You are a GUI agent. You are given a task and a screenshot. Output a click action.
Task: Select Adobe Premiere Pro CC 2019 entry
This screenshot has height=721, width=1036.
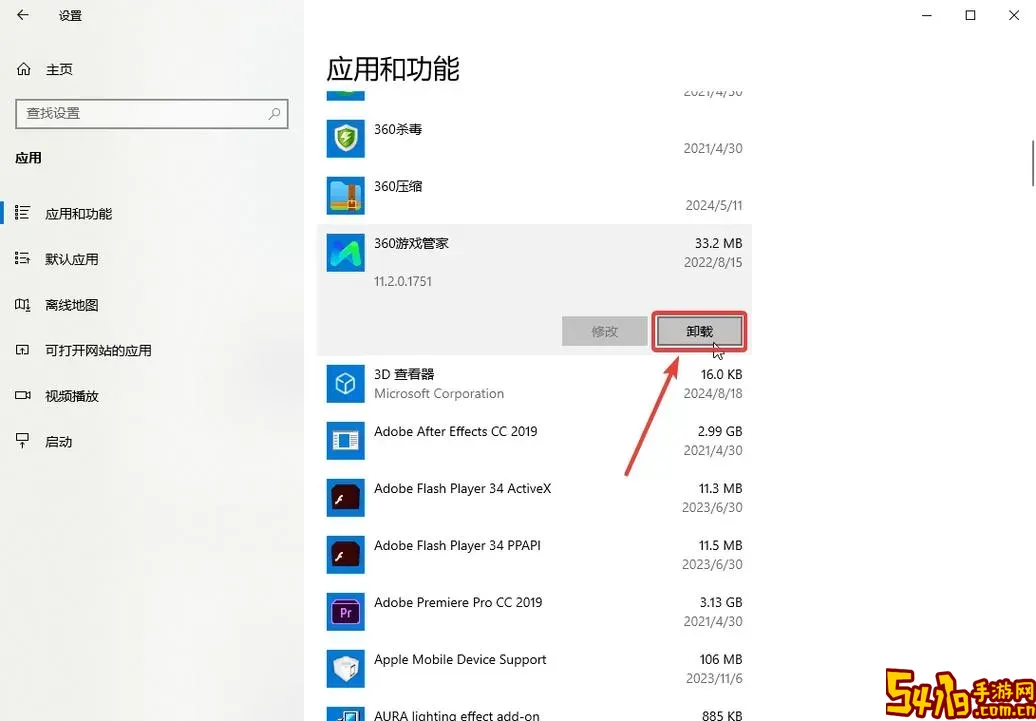point(535,612)
